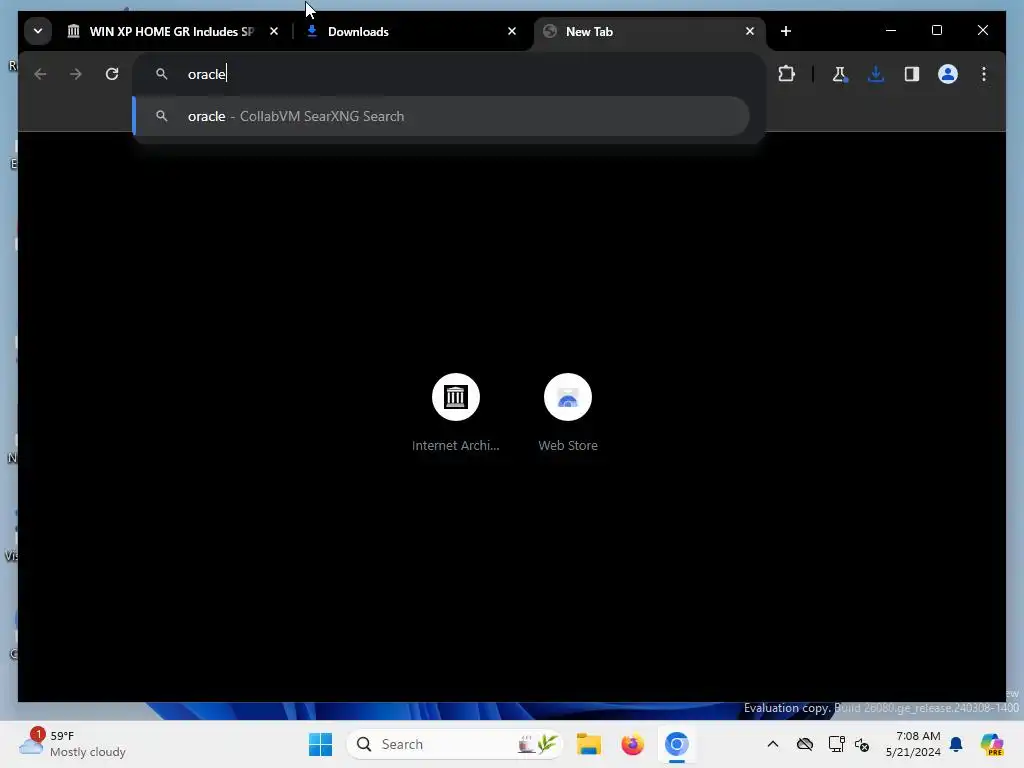This screenshot has width=1024, height=768.
Task: Minimize the browser window
Action: pyautogui.click(x=891, y=31)
